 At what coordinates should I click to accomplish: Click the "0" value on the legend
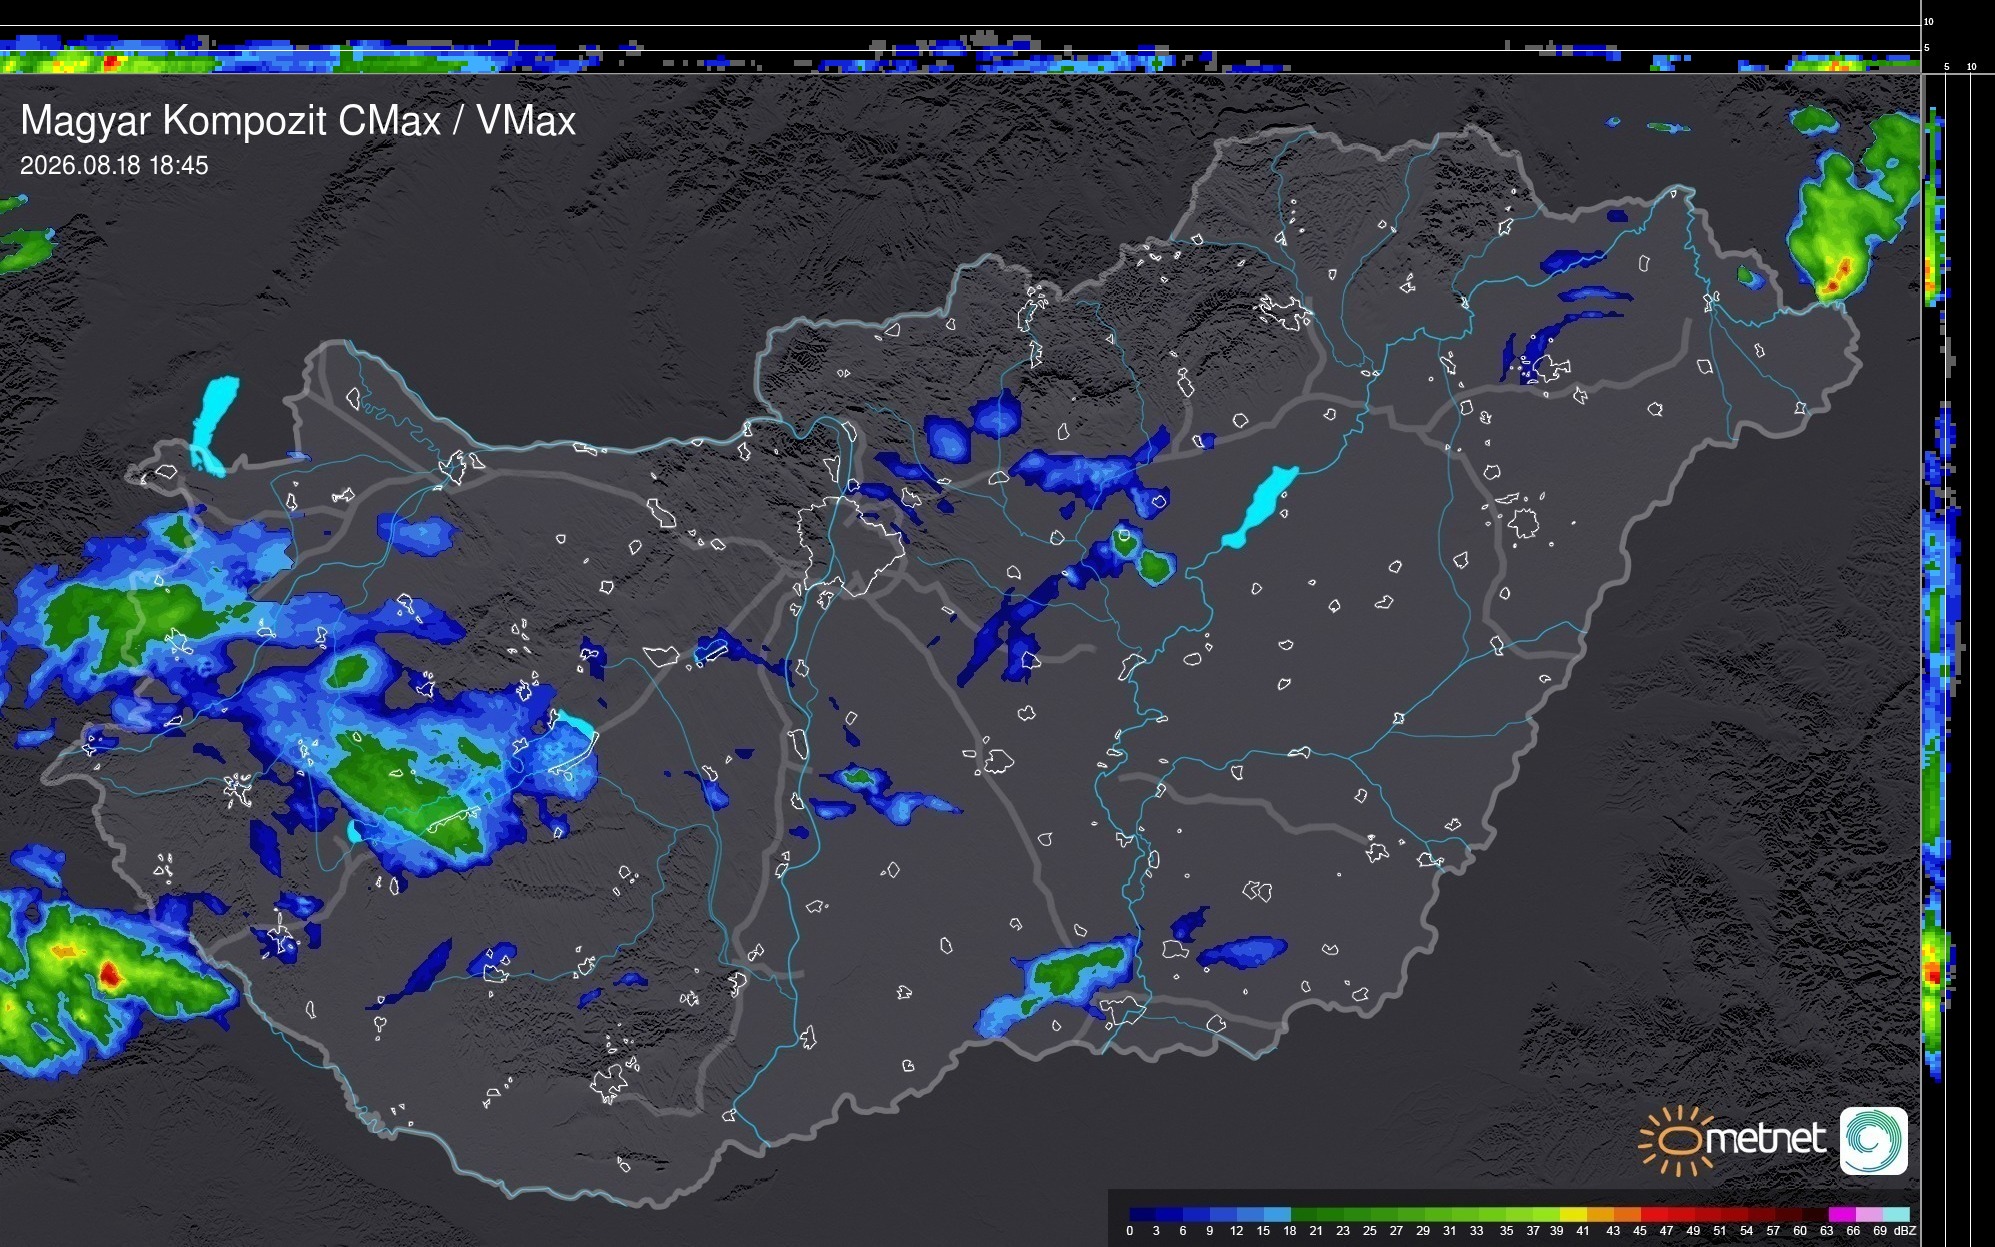tap(1130, 1231)
